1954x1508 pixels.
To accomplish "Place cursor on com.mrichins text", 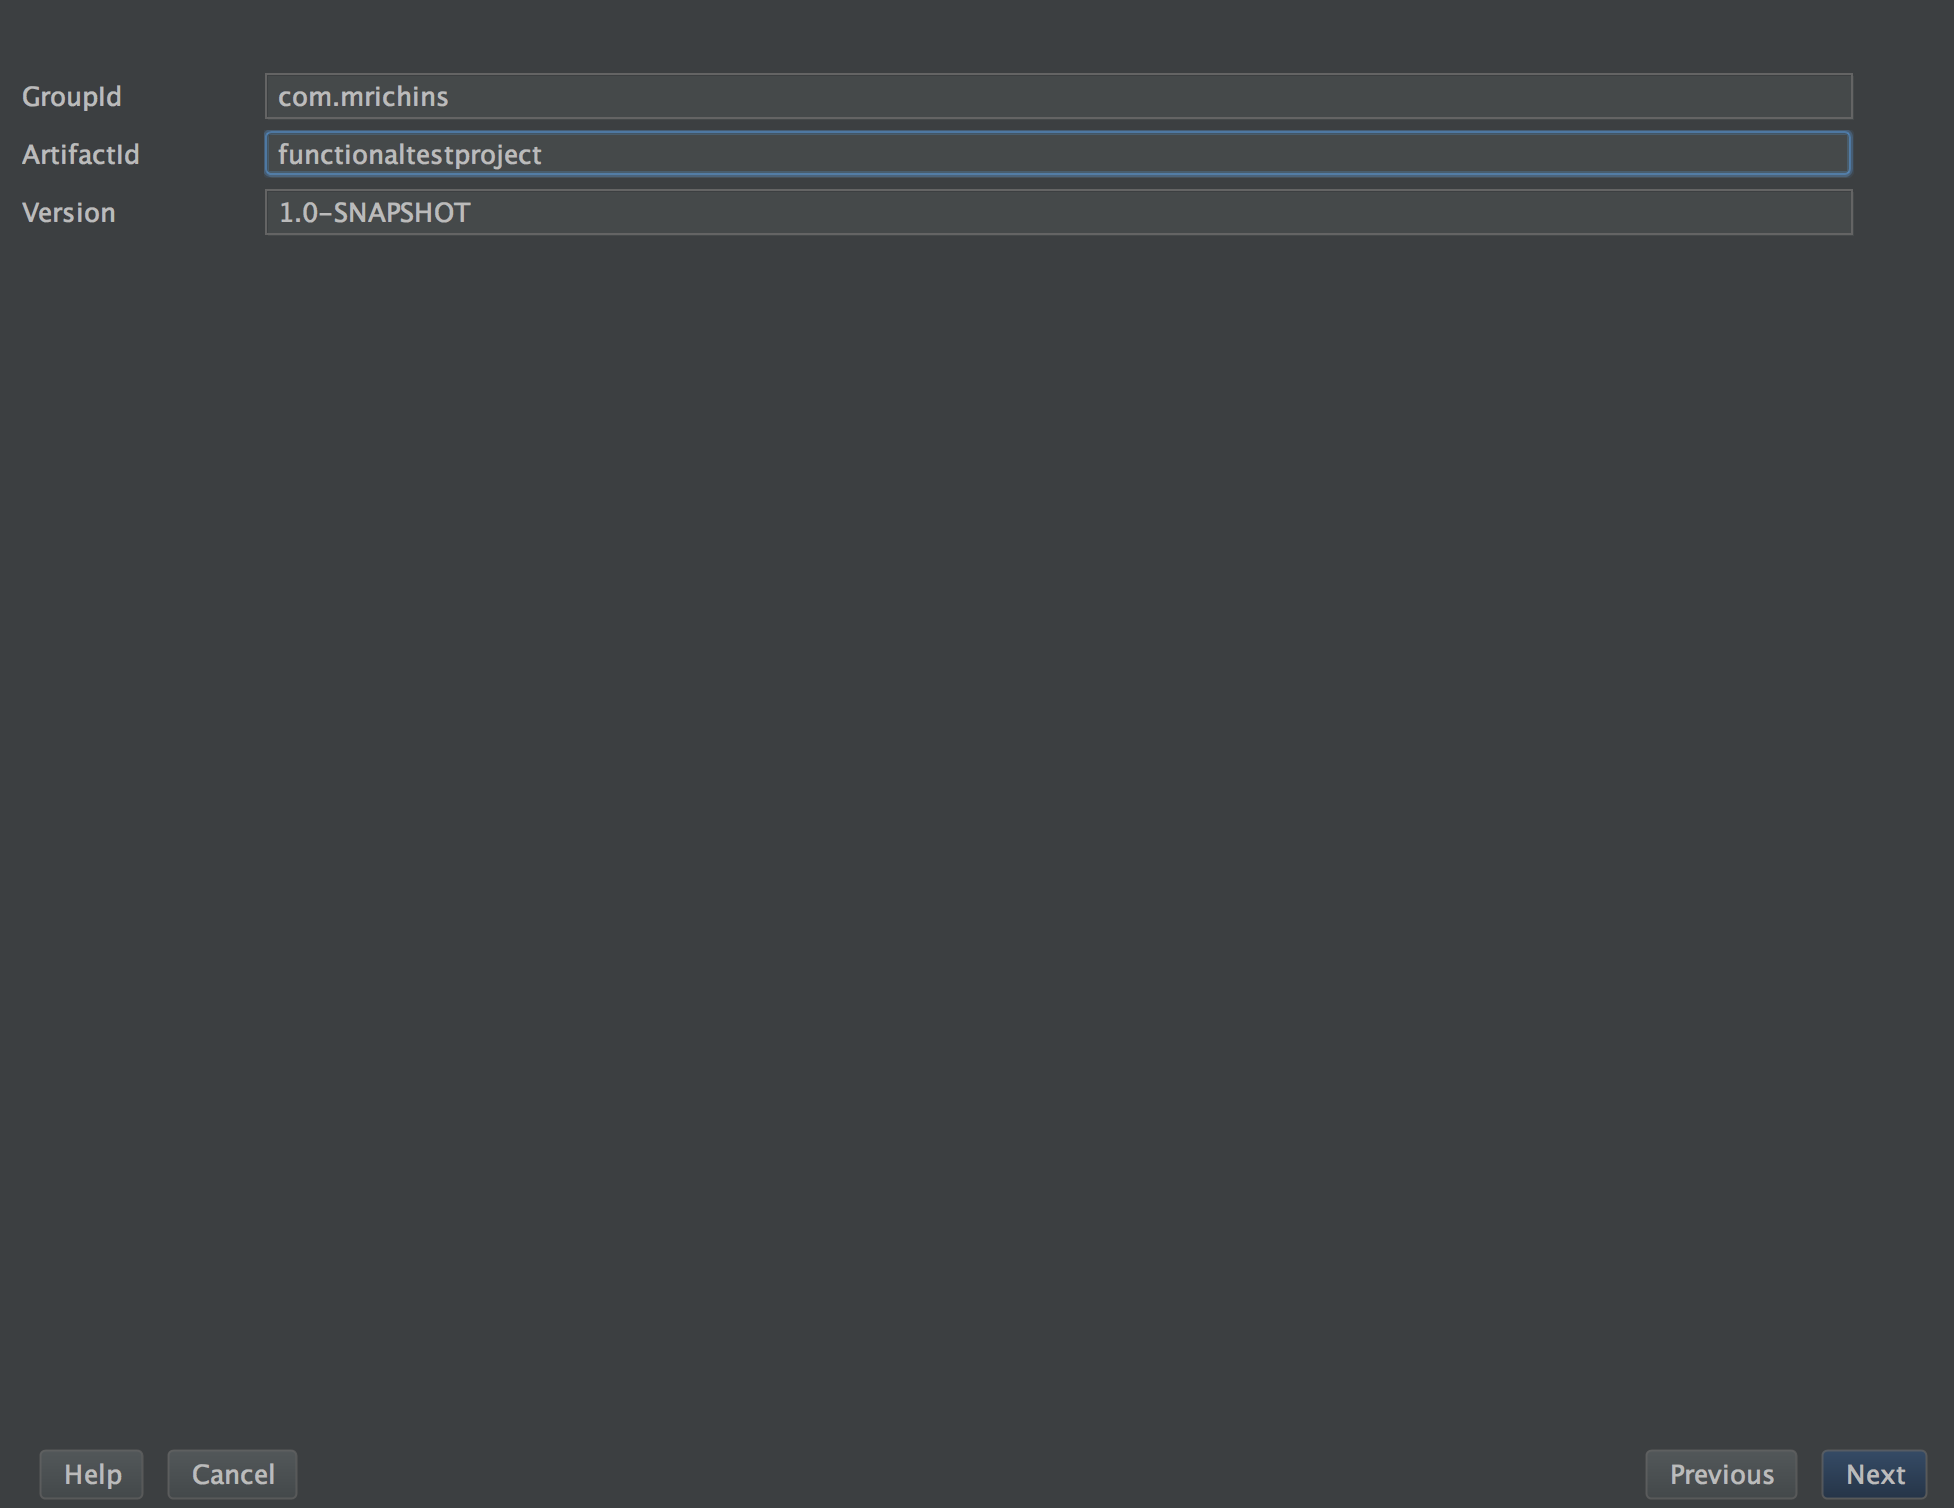I will click(x=363, y=96).
